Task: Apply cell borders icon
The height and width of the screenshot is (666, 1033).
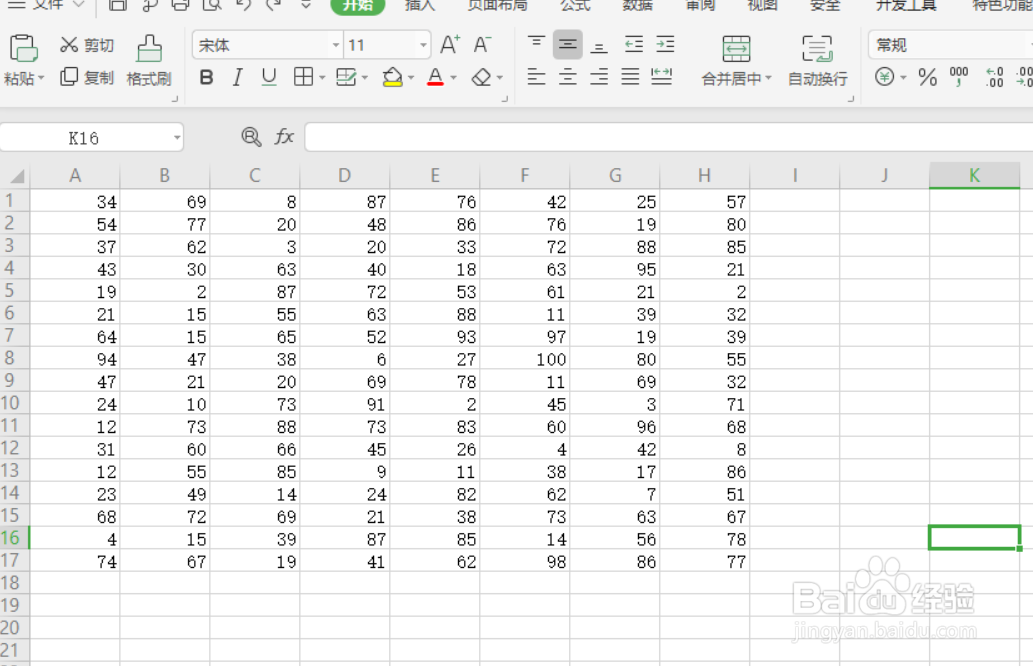Action: (x=303, y=77)
